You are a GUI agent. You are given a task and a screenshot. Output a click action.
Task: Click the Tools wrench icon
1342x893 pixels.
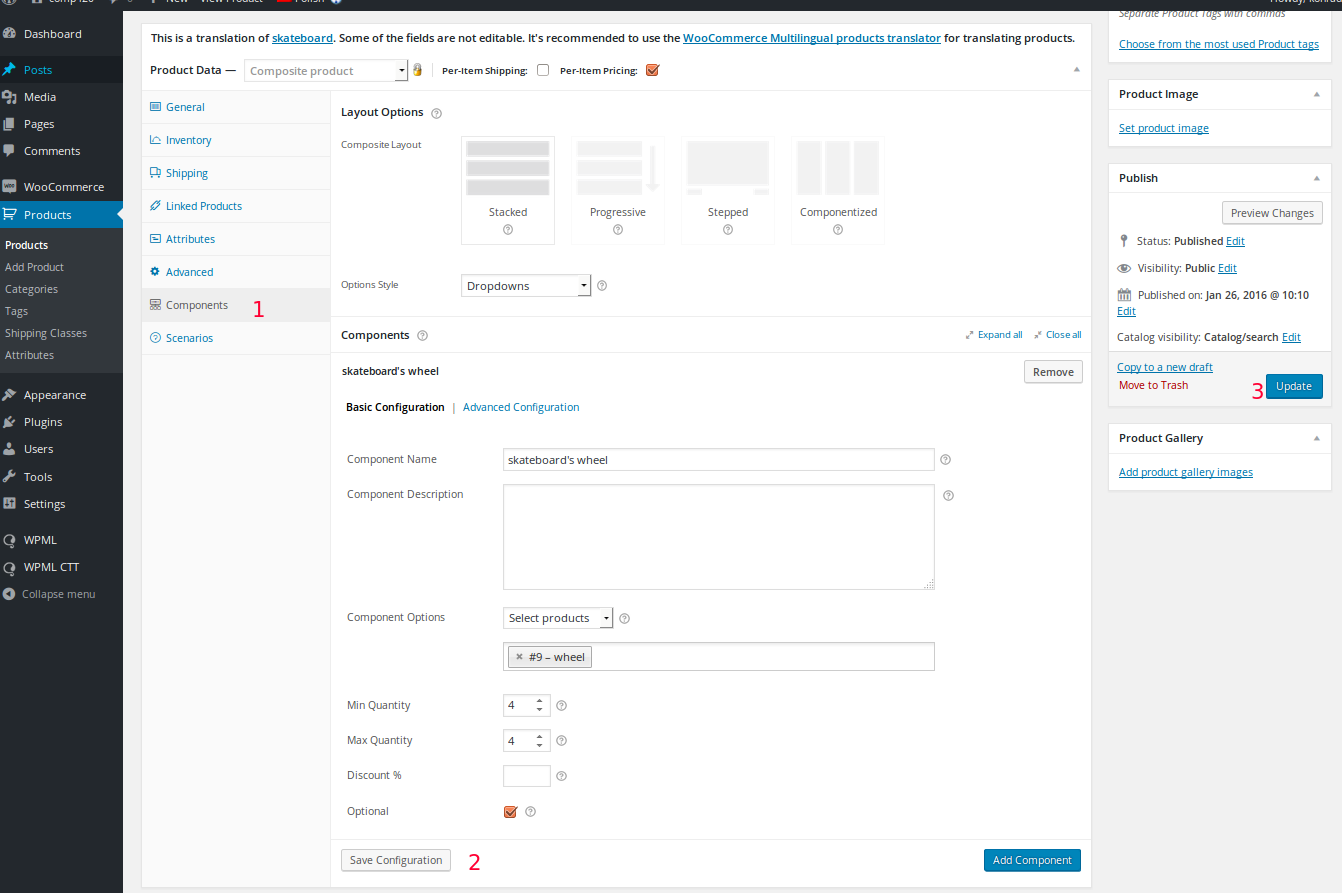point(10,477)
